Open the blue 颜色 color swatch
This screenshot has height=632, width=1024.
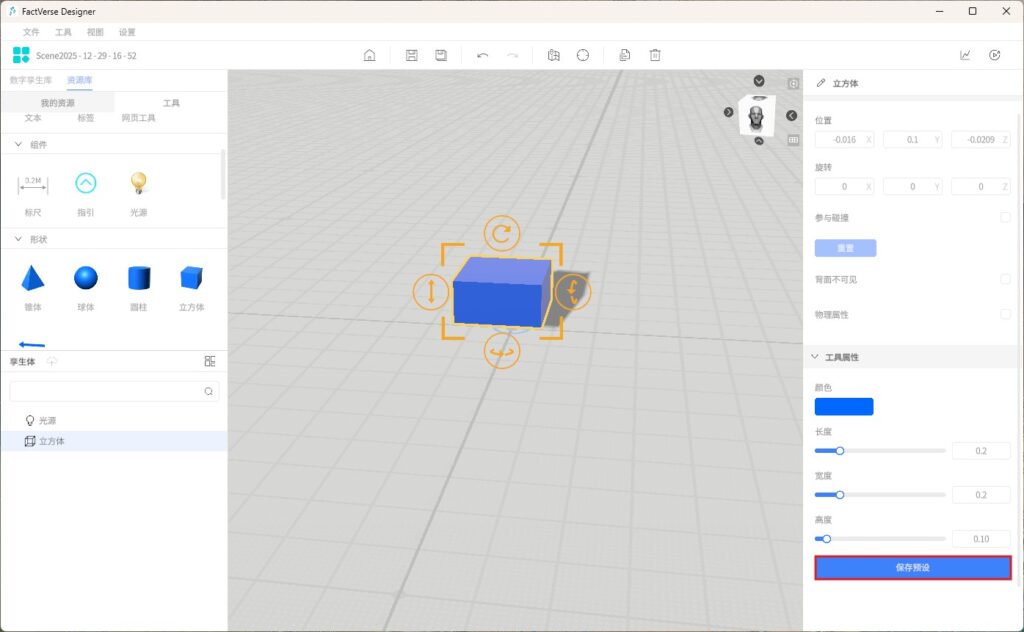click(844, 407)
